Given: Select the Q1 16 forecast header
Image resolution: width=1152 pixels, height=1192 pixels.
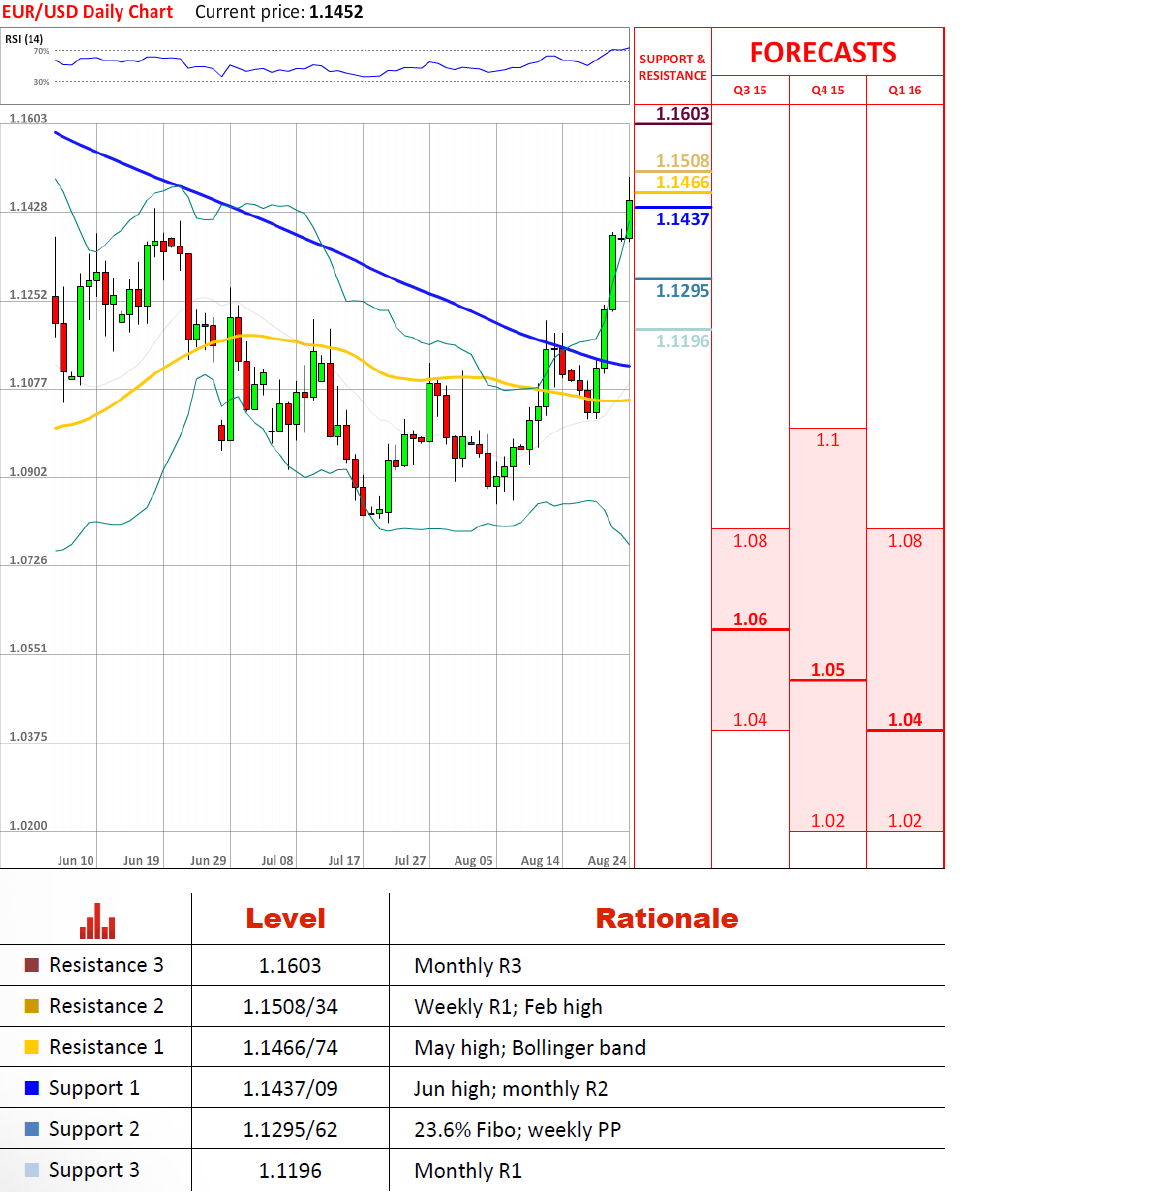Looking at the screenshot, I should click(x=905, y=90).
